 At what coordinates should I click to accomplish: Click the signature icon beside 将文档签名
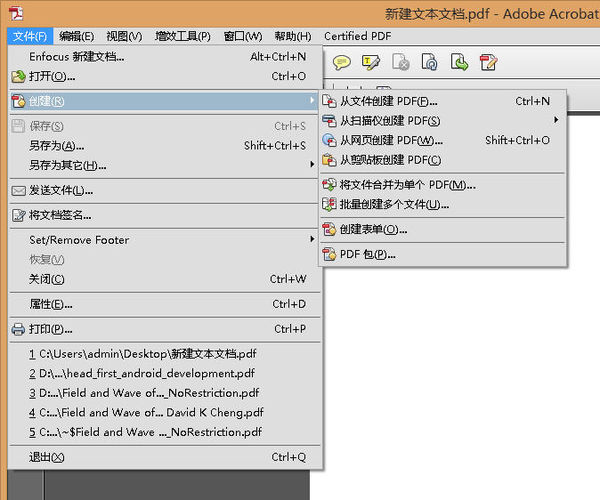pos(18,215)
